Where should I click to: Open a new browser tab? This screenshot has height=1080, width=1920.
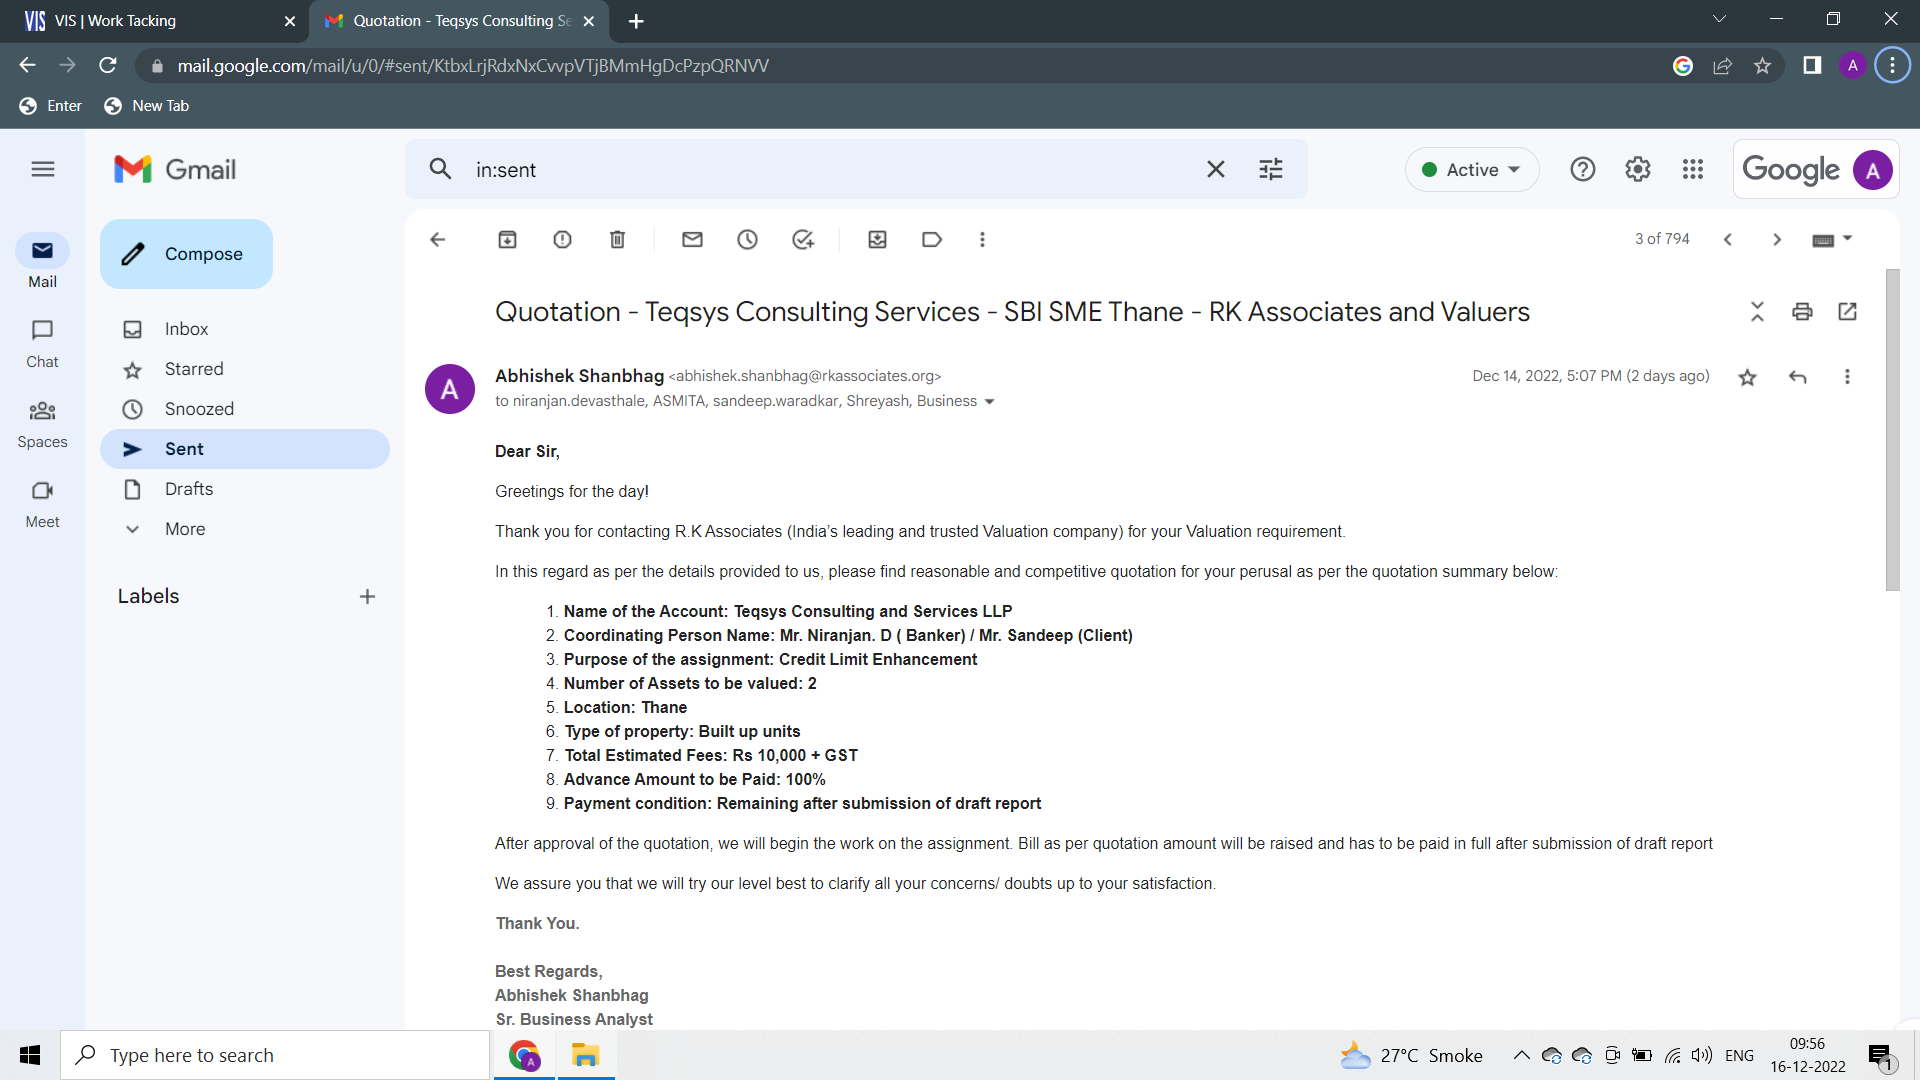tap(636, 21)
